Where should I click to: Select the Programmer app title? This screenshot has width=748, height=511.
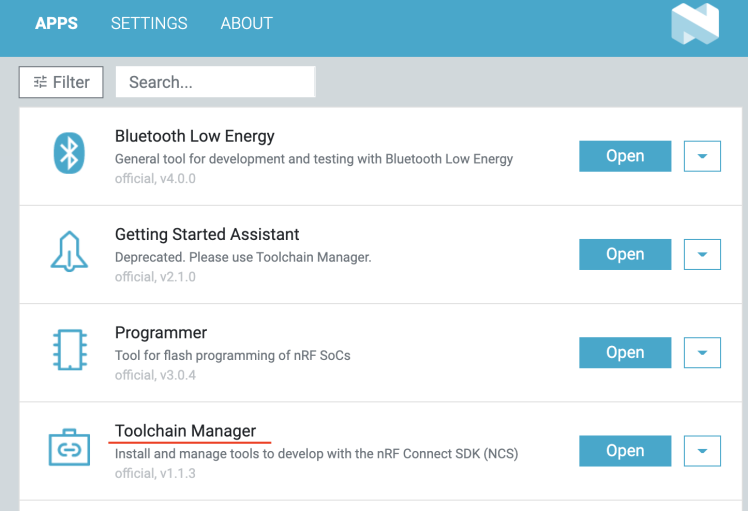coord(161,333)
